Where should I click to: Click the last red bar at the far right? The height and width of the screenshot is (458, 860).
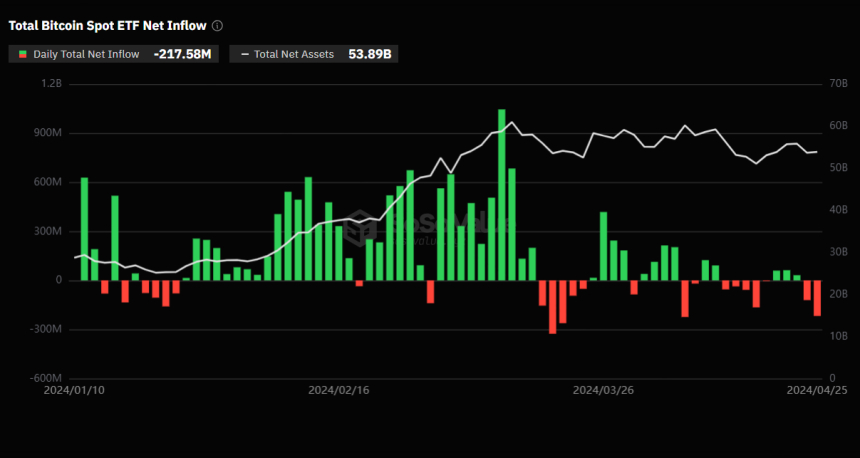pos(817,298)
